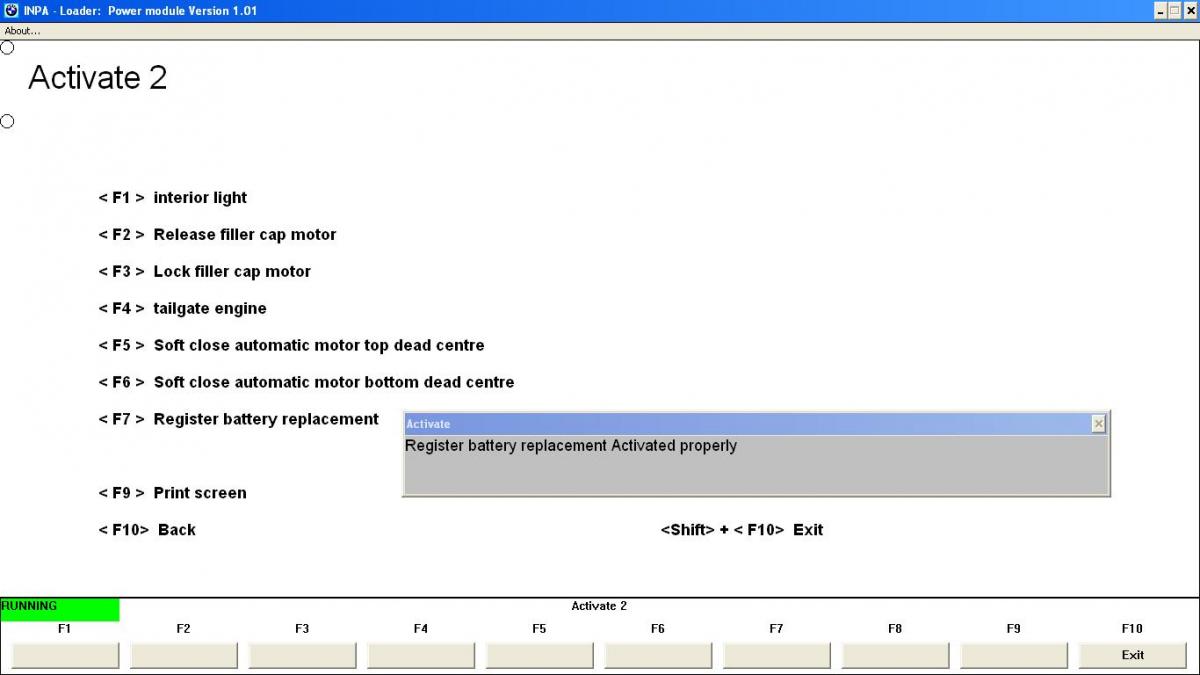Image resolution: width=1200 pixels, height=675 pixels.
Task: Click the 'Activate 2' status bar label
Action: point(599,606)
